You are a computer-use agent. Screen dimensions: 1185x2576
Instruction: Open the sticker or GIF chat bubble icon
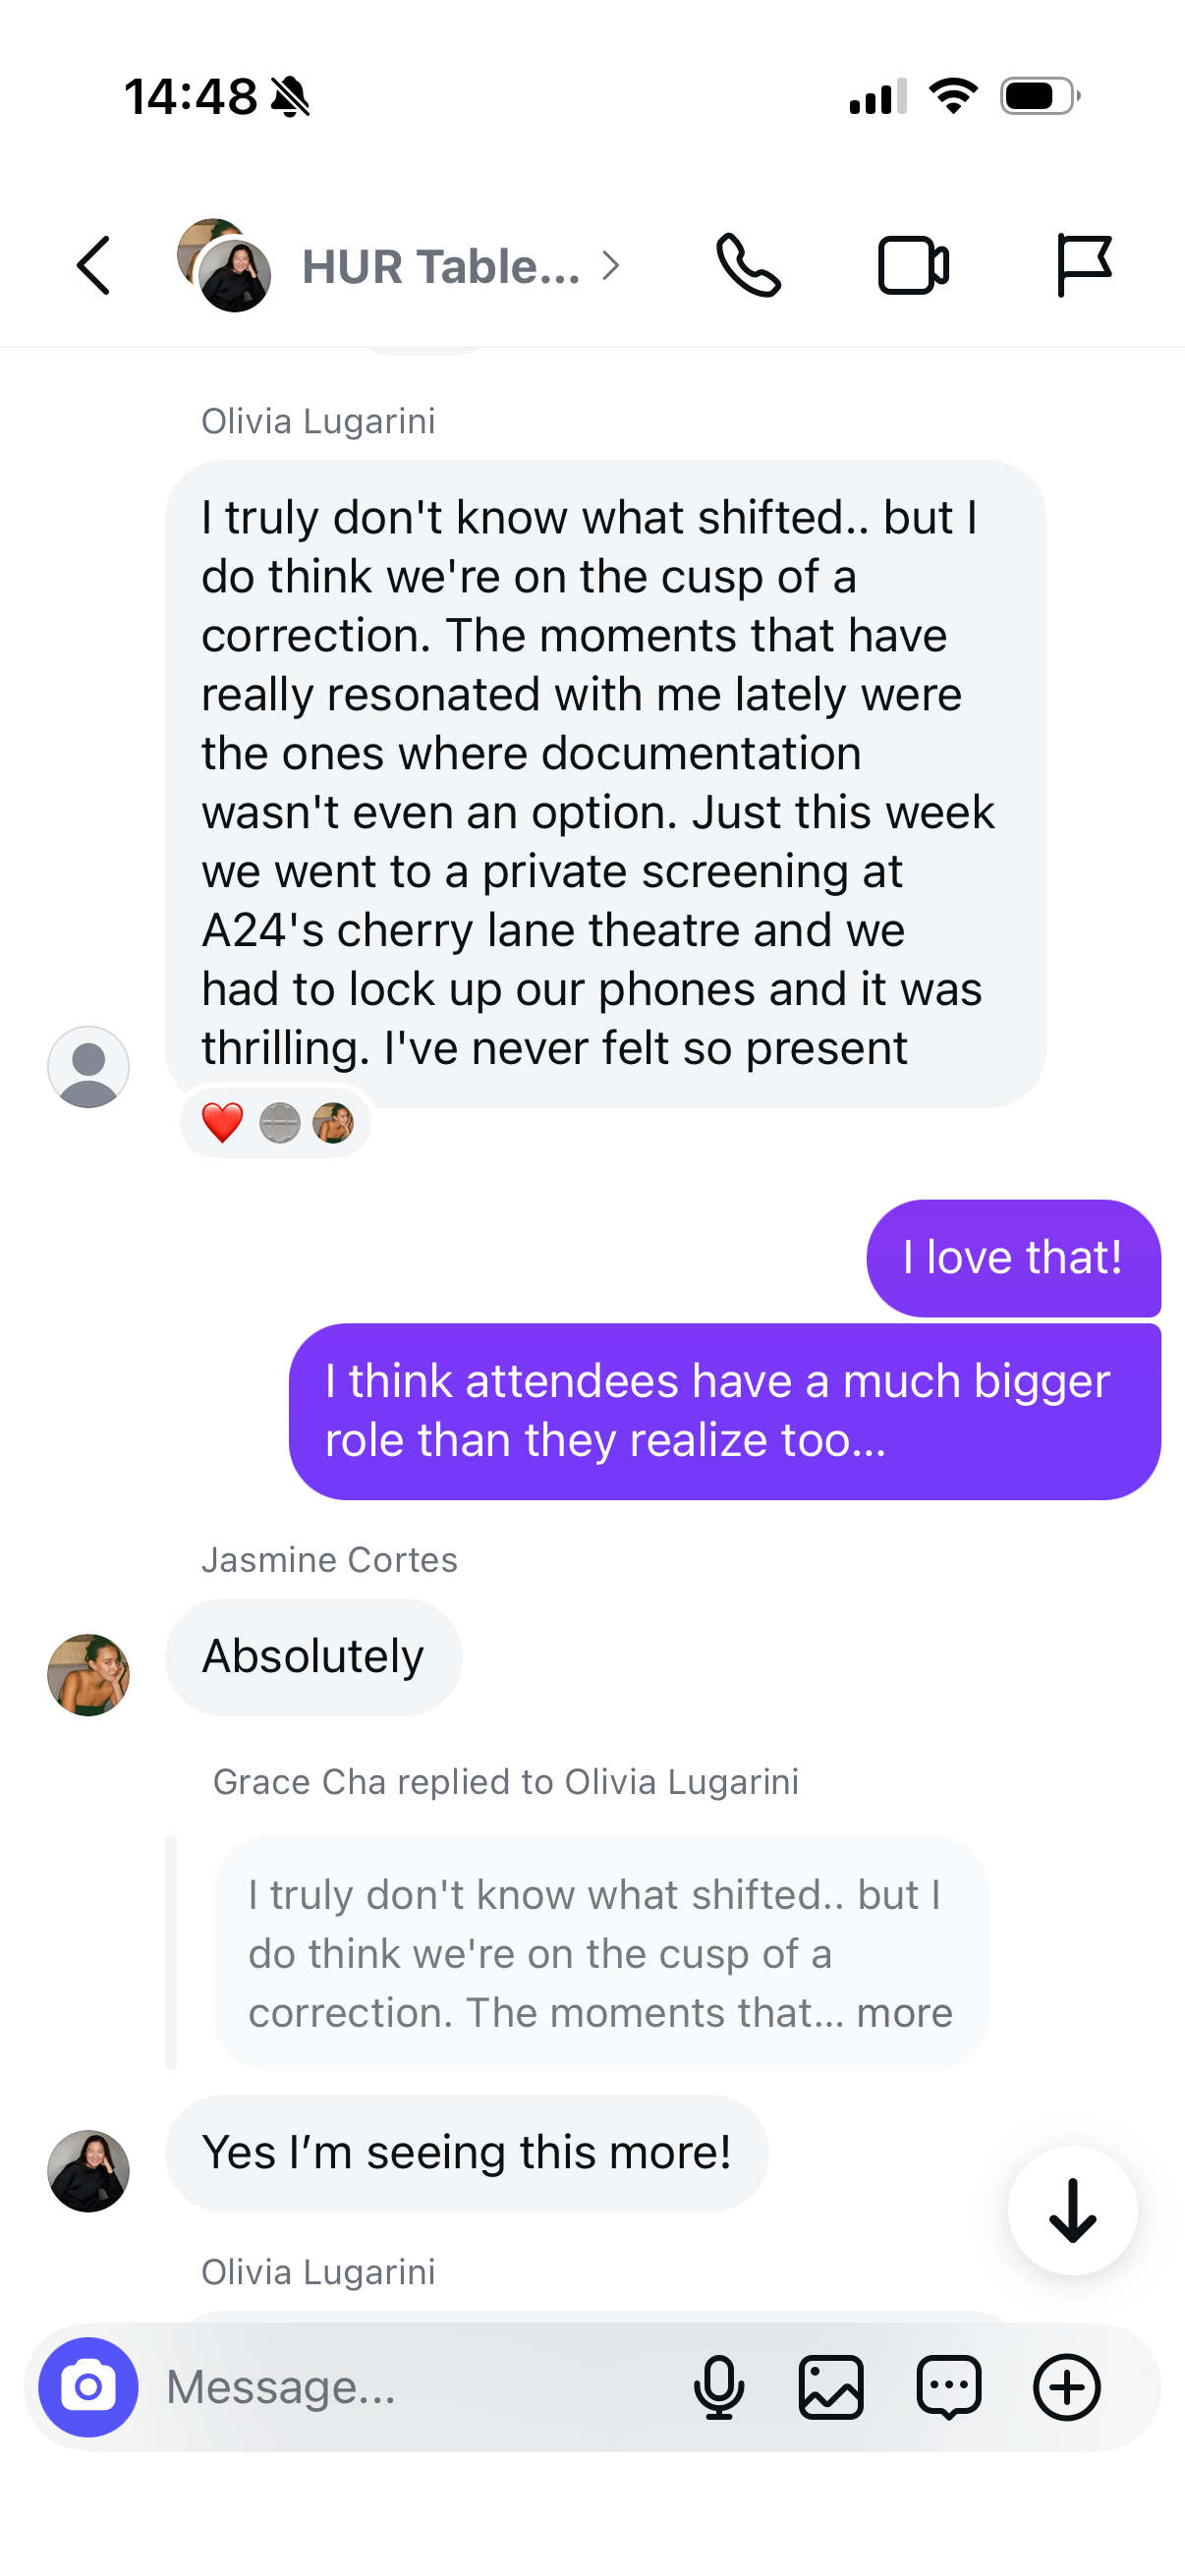pyautogui.click(x=949, y=2387)
